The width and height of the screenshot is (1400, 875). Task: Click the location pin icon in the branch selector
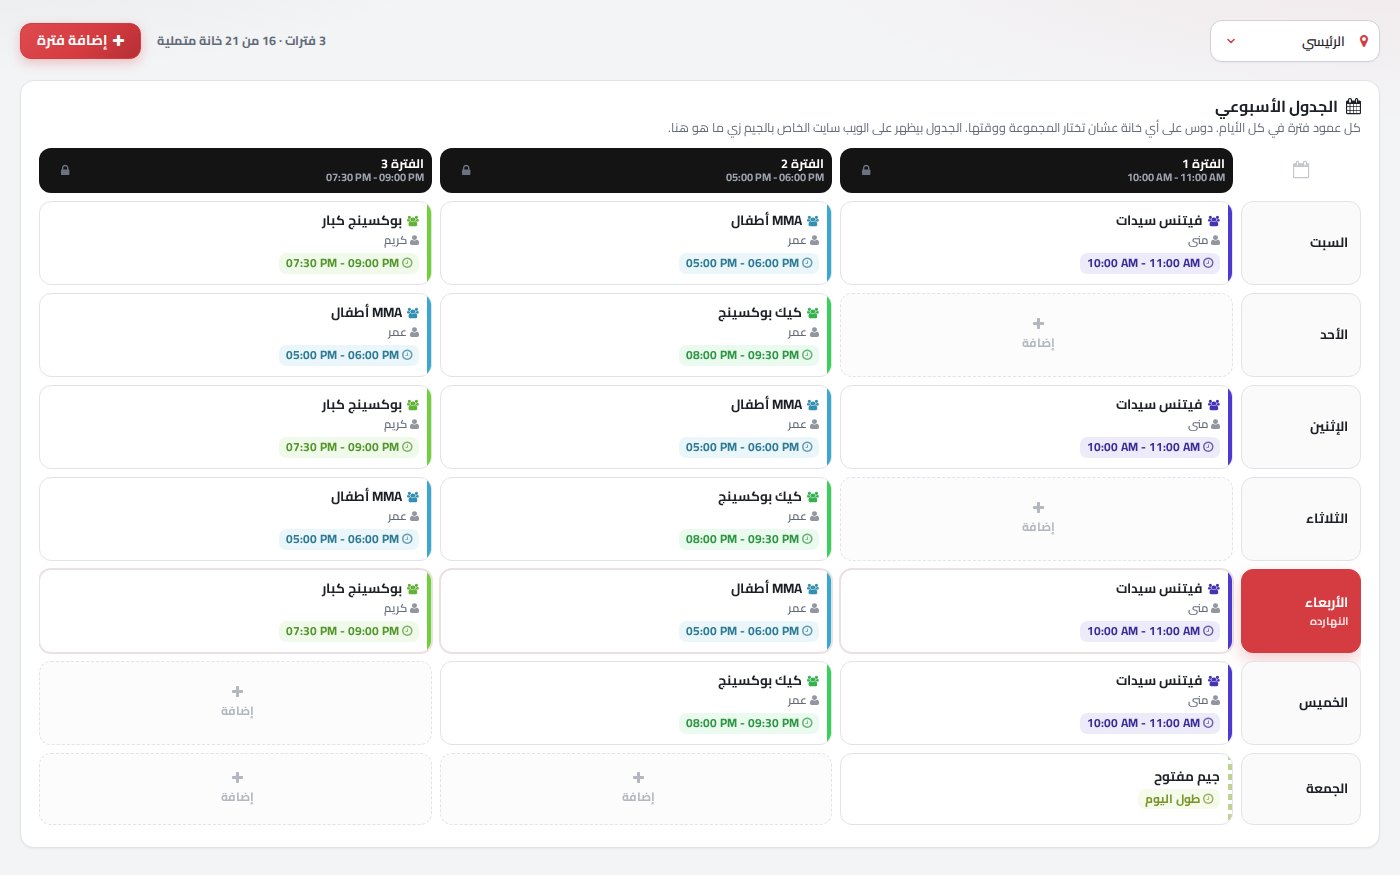coord(1364,42)
